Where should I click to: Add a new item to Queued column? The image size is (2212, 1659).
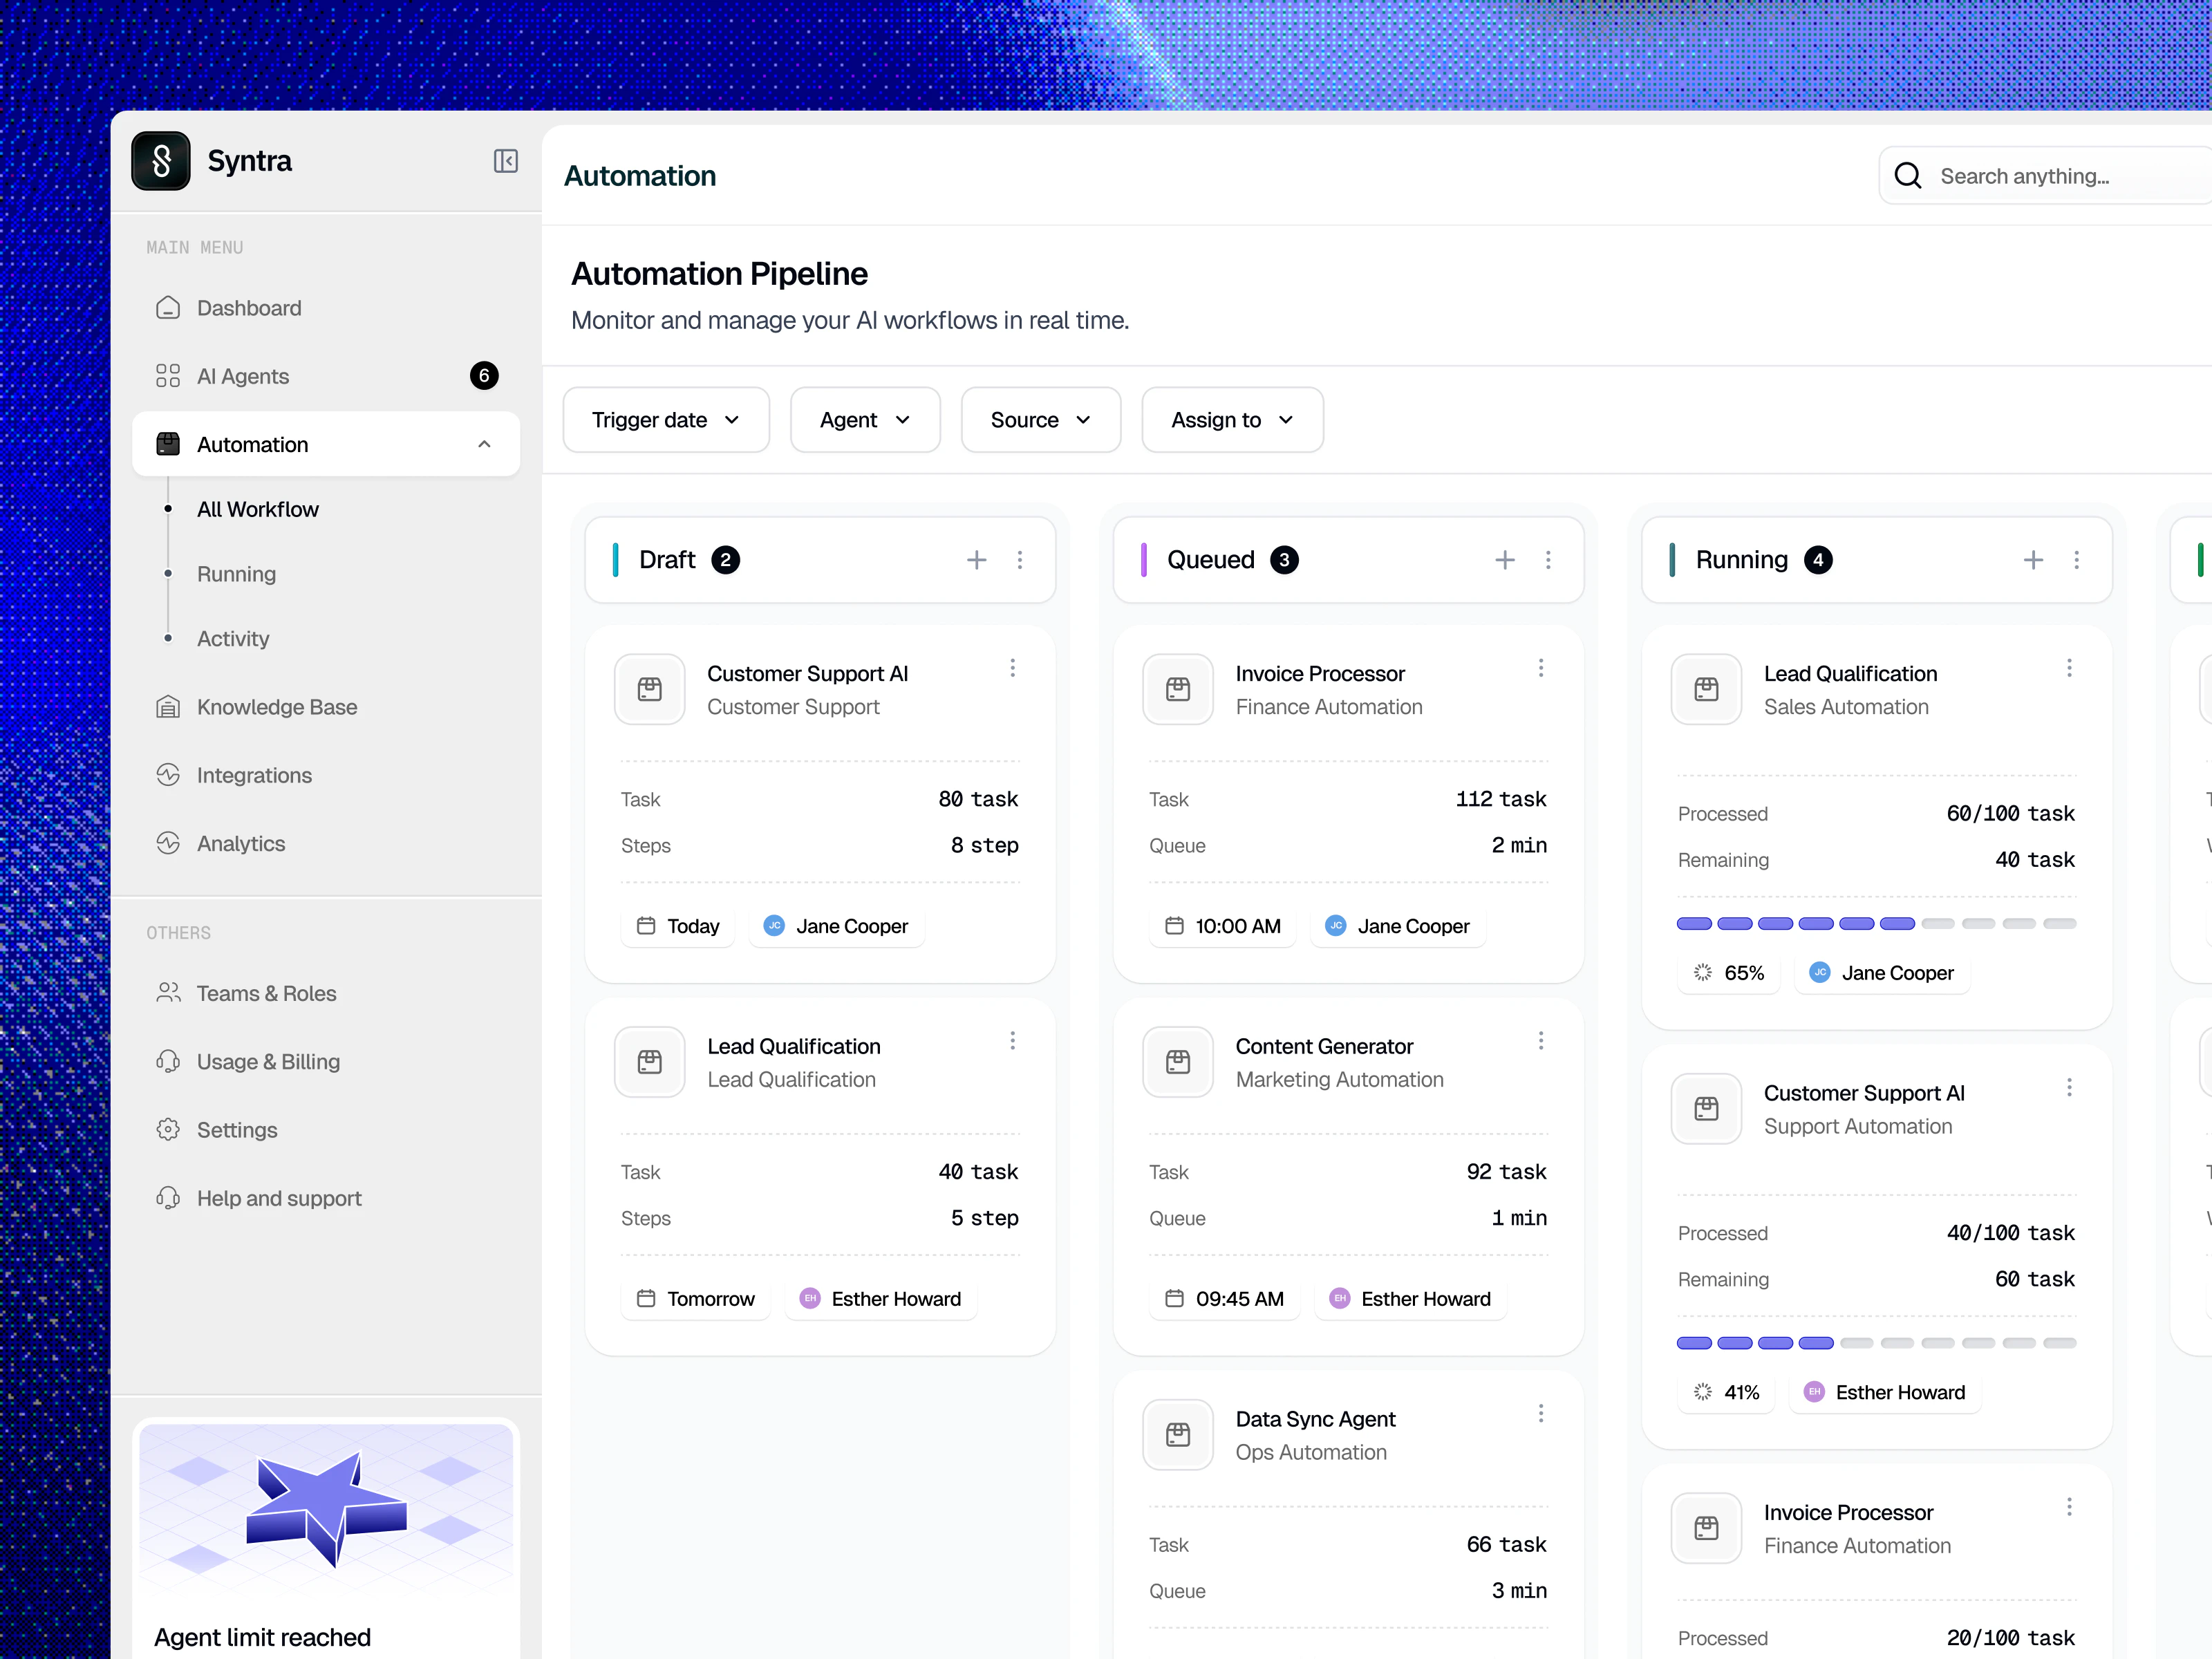tap(1505, 560)
